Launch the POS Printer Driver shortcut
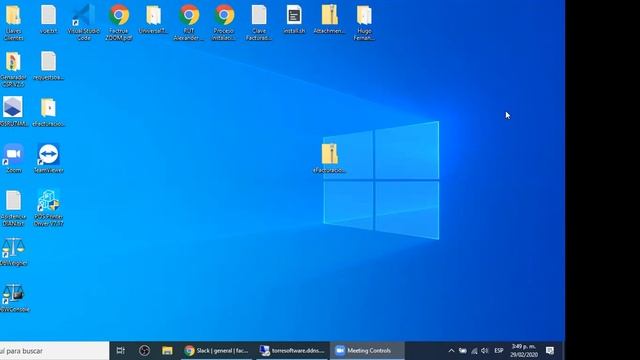Screen dimensions: 640x360 (48, 207)
